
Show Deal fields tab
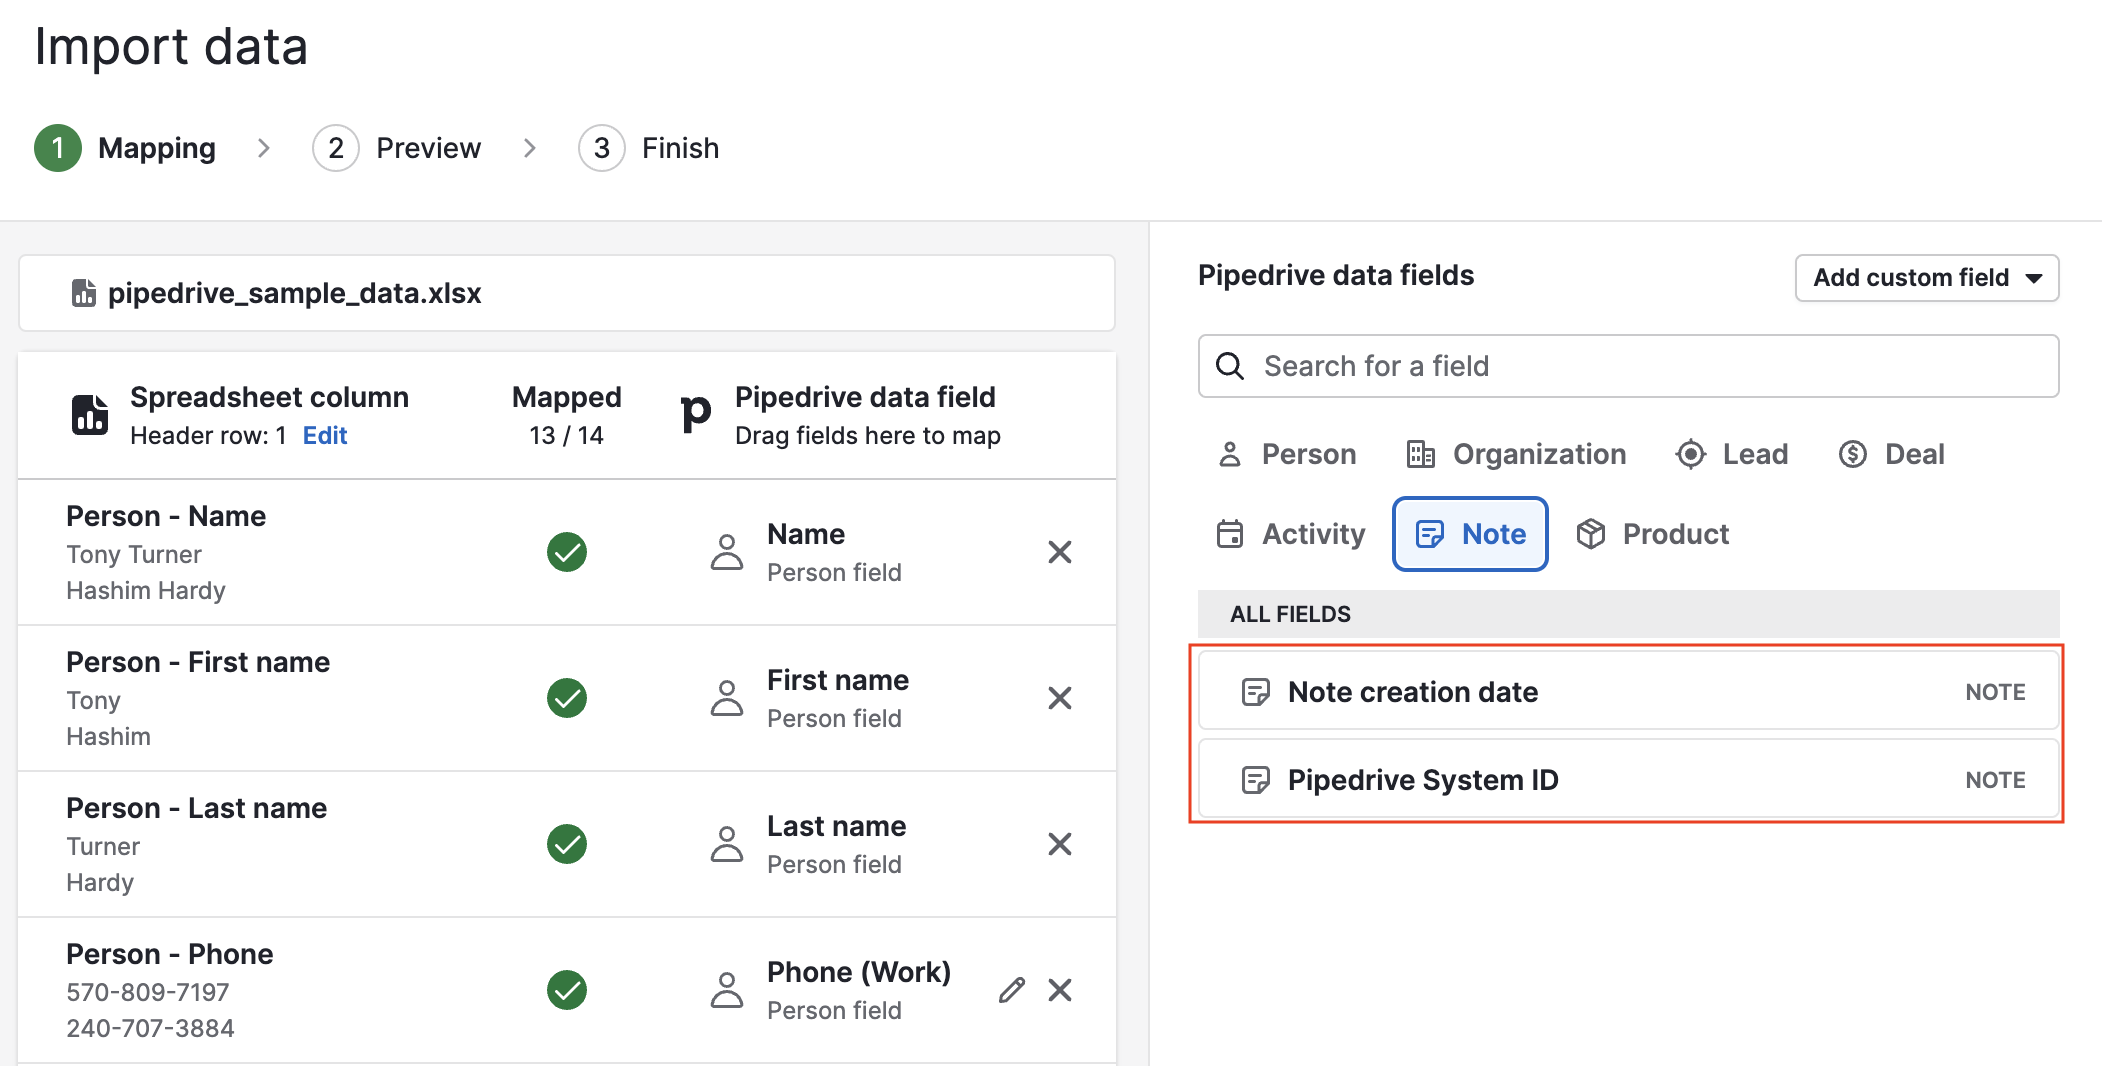point(1891,454)
